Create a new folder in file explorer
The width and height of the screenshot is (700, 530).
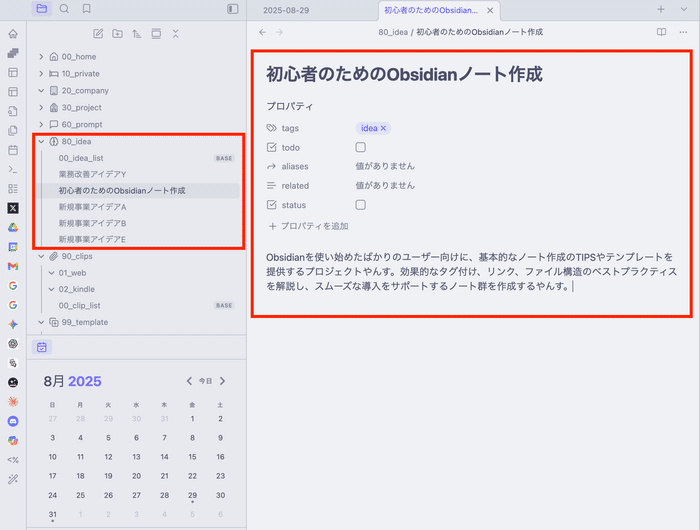click(x=117, y=33)
